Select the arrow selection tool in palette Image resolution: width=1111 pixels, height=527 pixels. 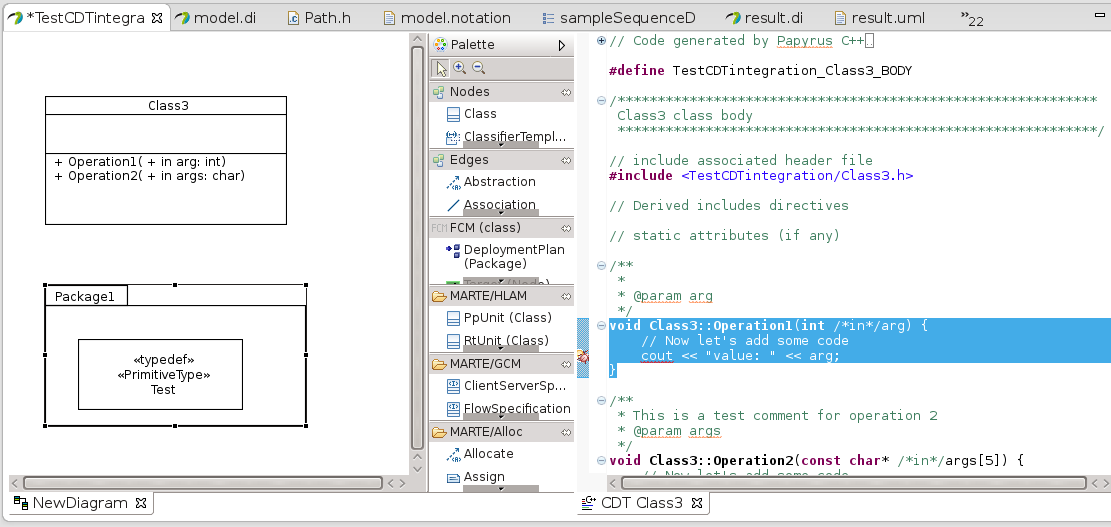(441, 68)
